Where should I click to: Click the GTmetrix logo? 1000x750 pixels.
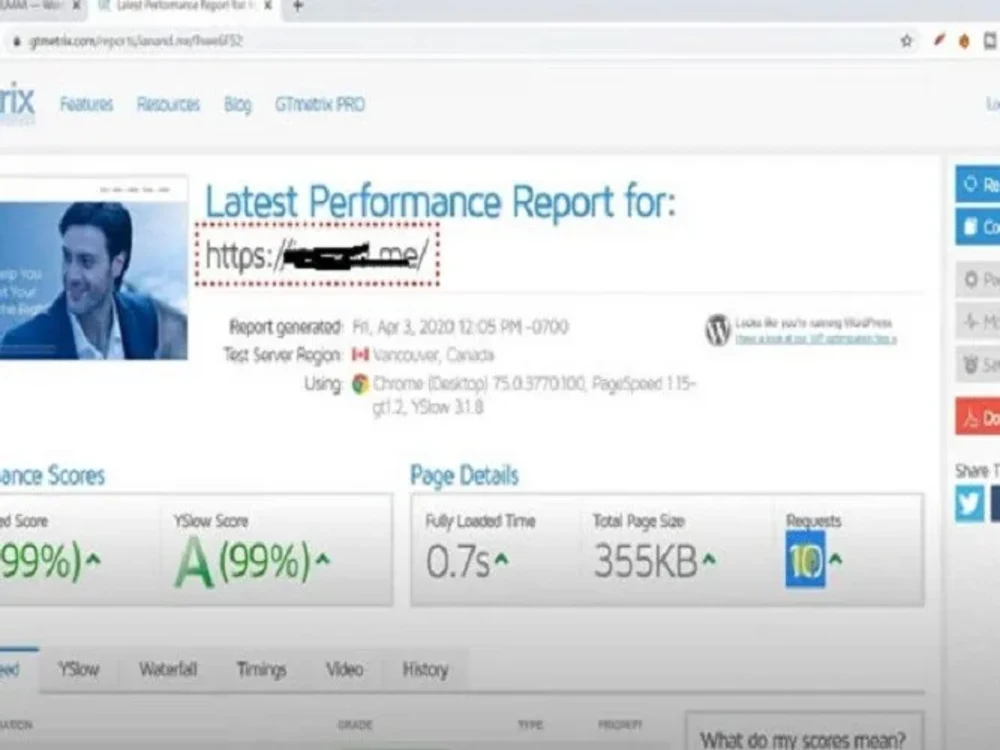coord(17,103)
